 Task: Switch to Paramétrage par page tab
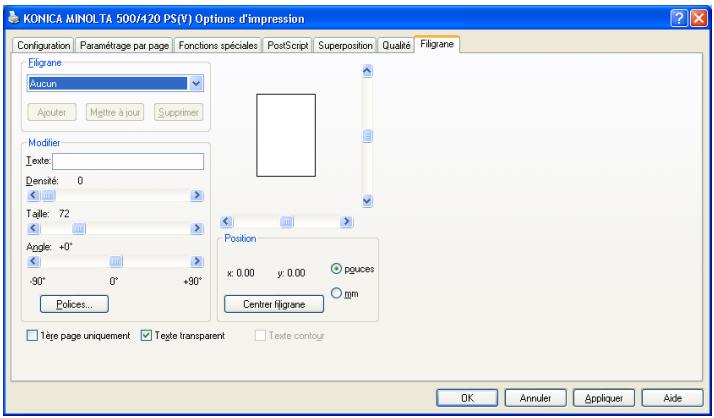[124, 45]
